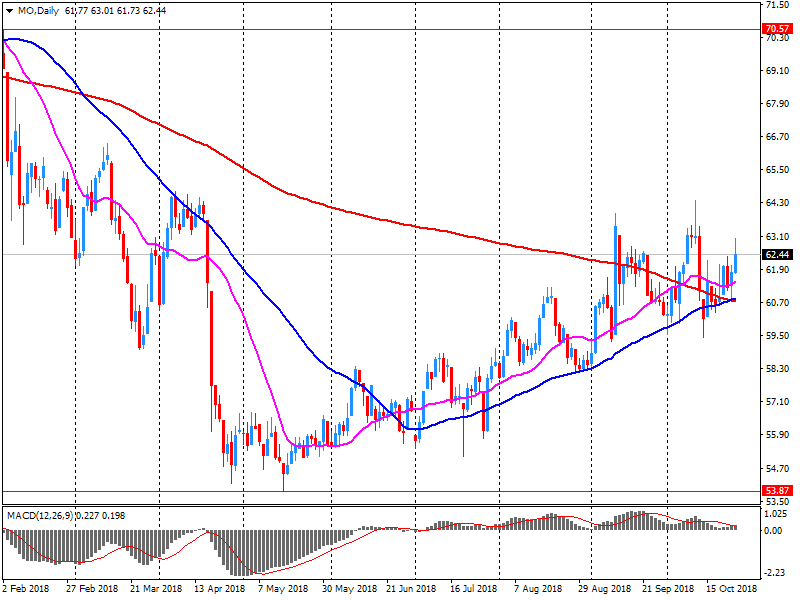Viewport: 800px width, 600px height.
Task: Select the 64.30 price scale label
Action: pos(777,203)
